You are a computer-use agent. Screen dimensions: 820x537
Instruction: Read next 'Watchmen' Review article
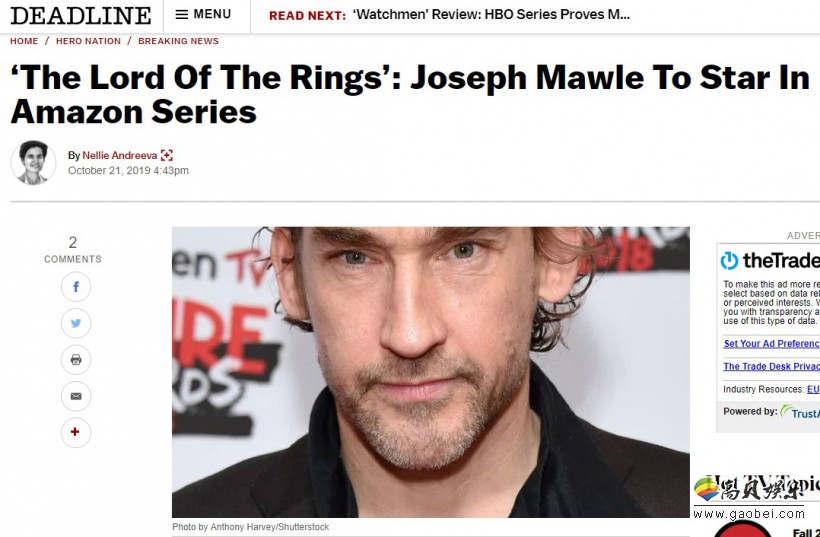point(491,15)
